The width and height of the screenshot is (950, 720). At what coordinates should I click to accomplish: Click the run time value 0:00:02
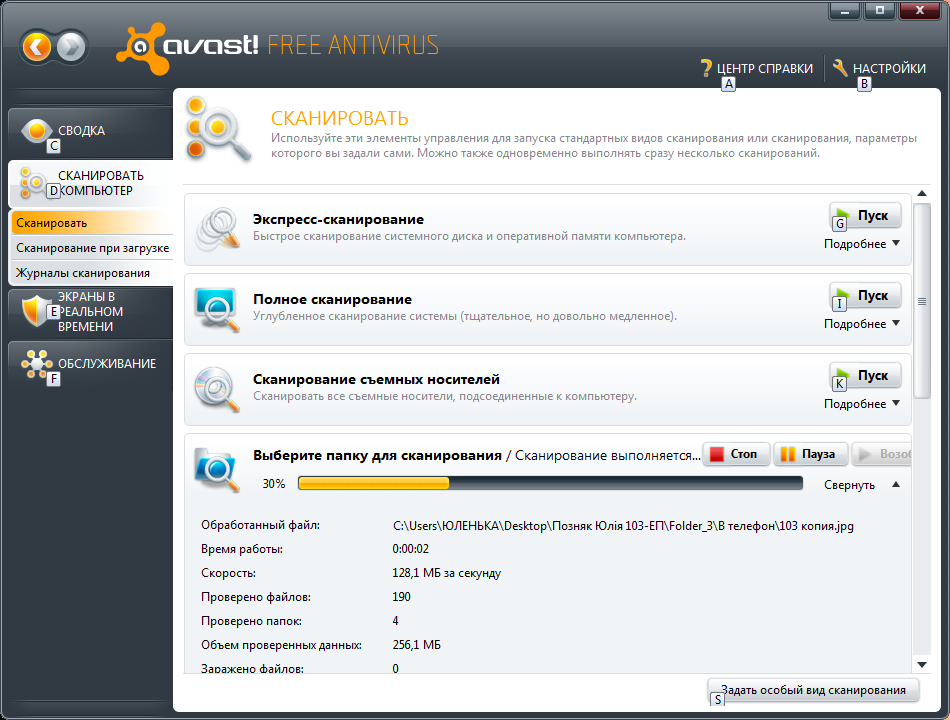click(x=410, y=549)
